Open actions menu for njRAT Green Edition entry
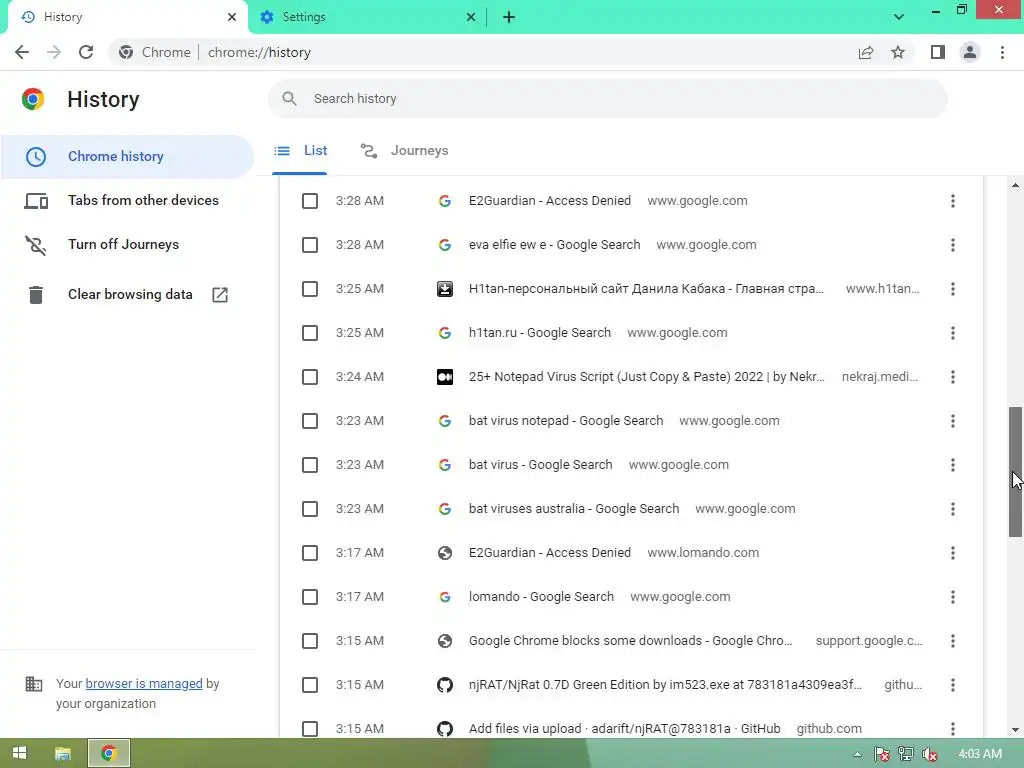The height and width of the screenshot is (768, 1024). (953, 685)
